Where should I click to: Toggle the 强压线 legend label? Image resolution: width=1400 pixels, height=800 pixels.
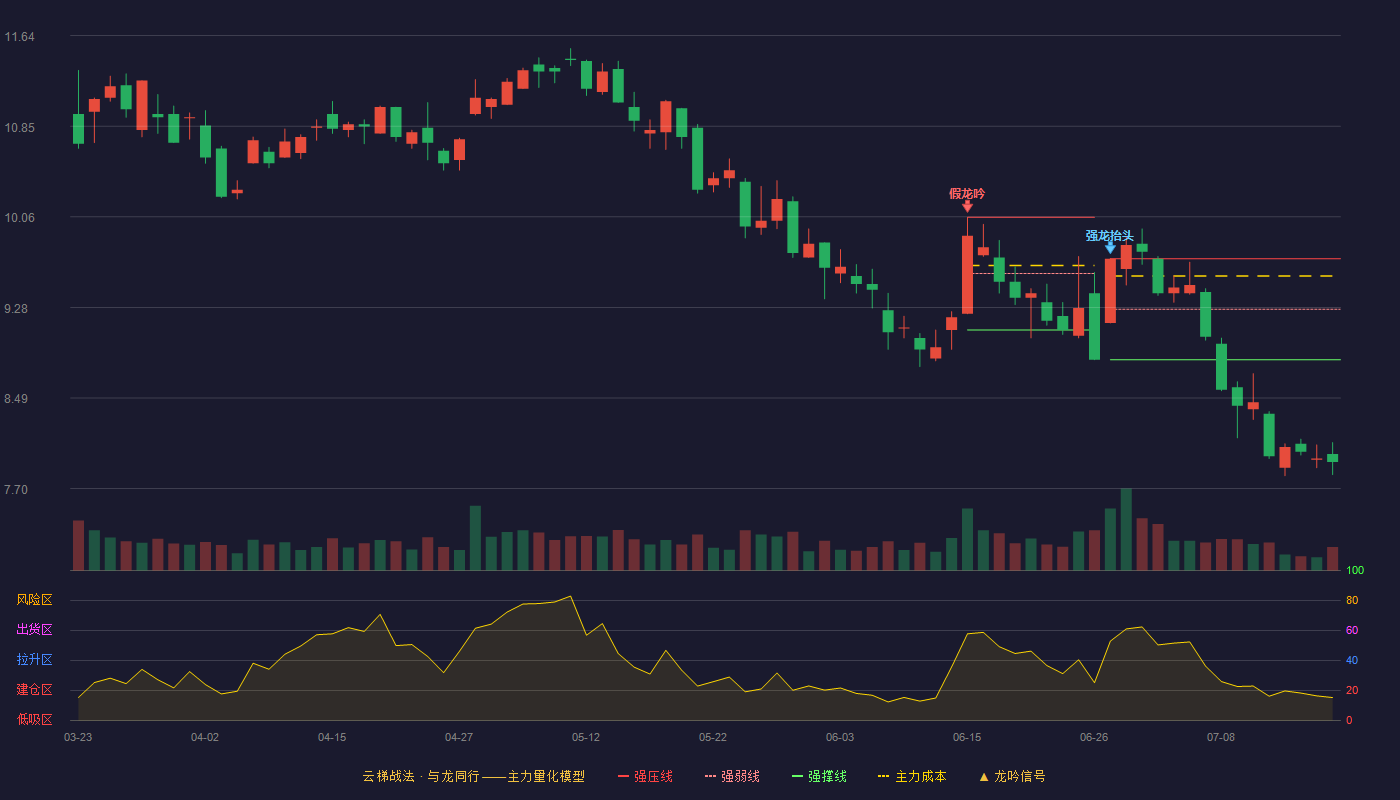click(x=653, y=776)
